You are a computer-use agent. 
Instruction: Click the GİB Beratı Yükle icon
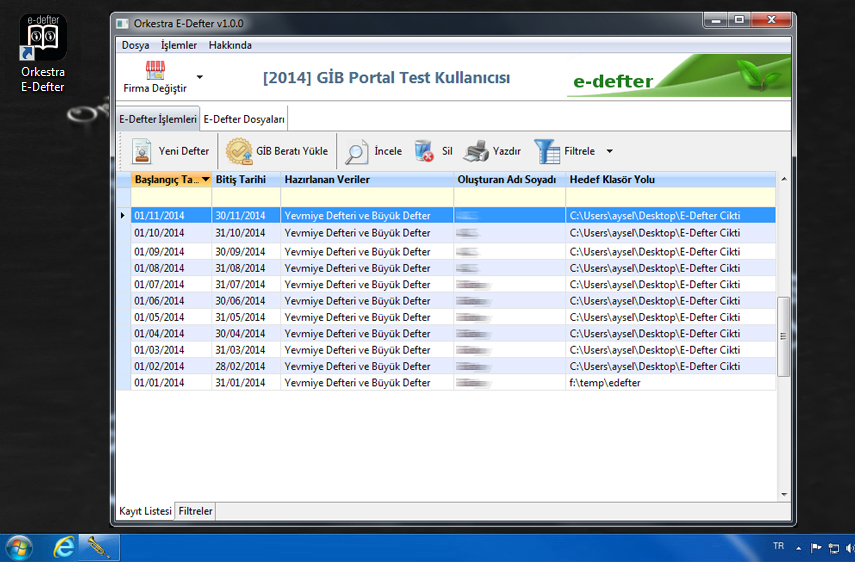(x=239, y=151)
